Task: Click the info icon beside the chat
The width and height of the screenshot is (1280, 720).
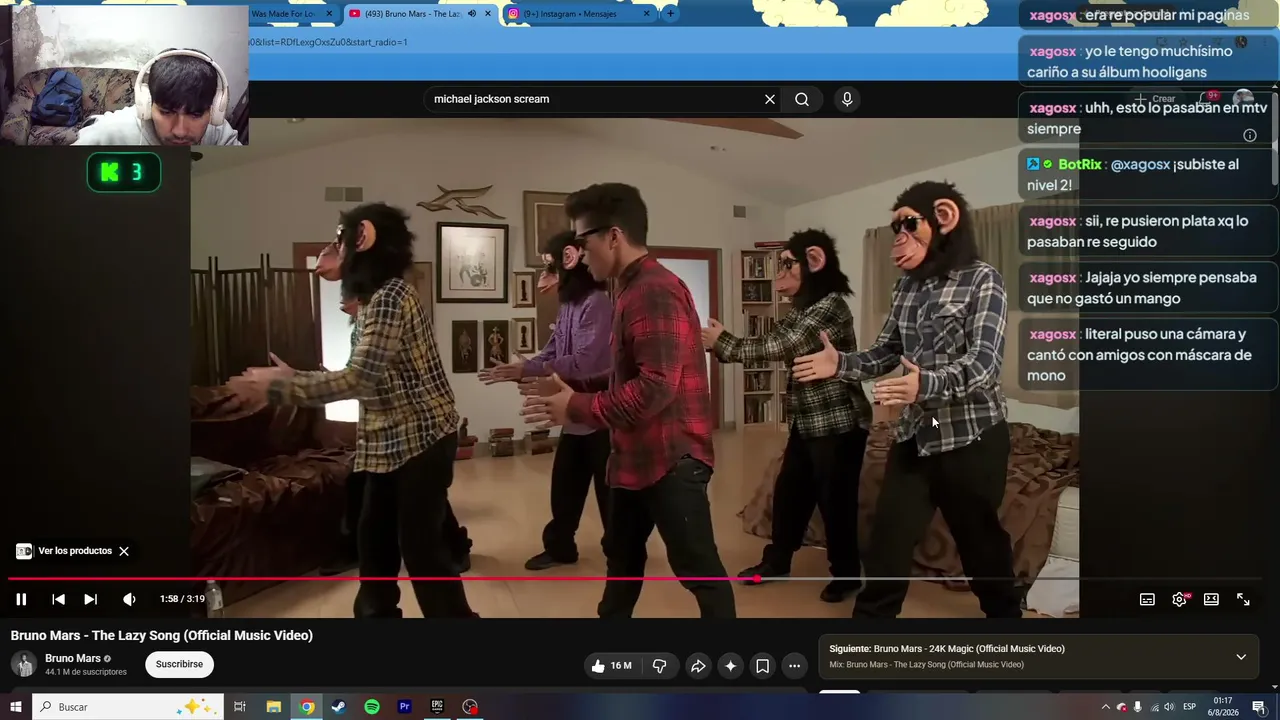Action: (1250, 135)
